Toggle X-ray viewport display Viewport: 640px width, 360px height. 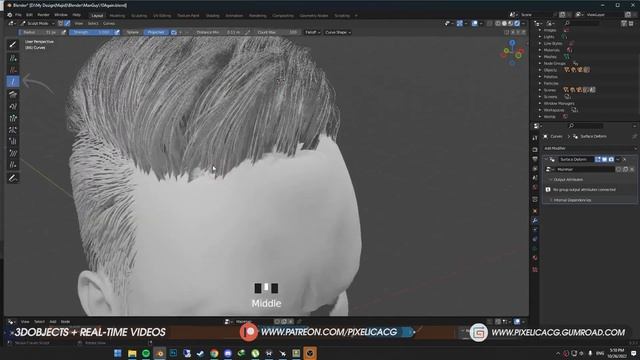click(489, 24)
